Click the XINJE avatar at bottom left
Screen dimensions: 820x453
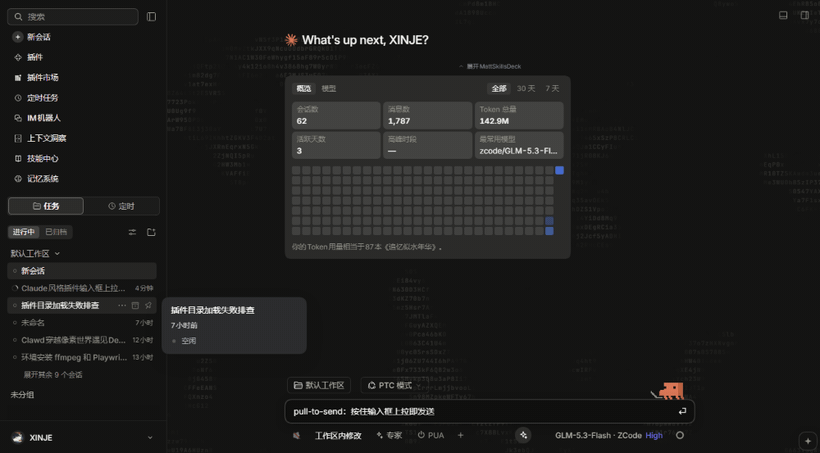click(x=18, y=438)
